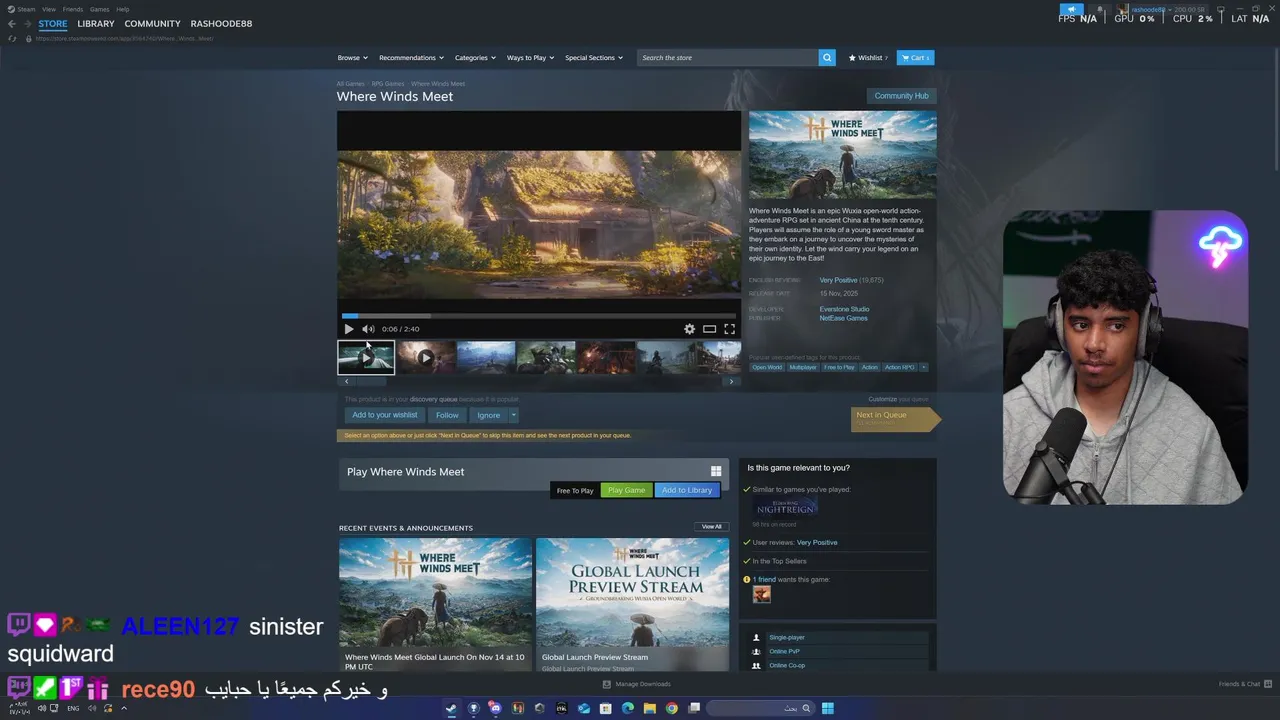Open the NetEase Games publisher link
The width and height of the screenshot is (1280, 720).
pyautogui.click(x=843, y=318)
